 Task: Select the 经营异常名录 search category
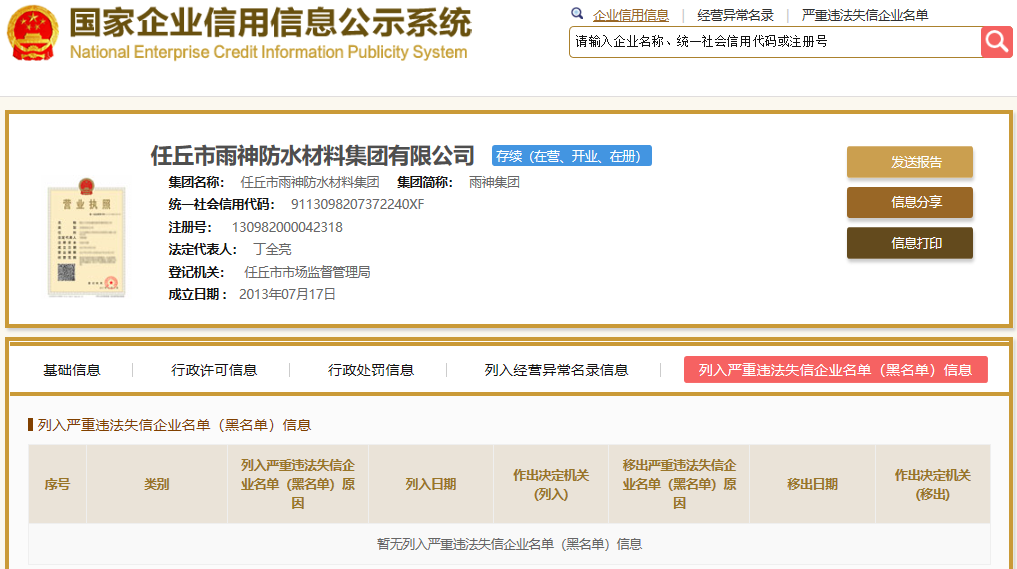tap(736, 15)
